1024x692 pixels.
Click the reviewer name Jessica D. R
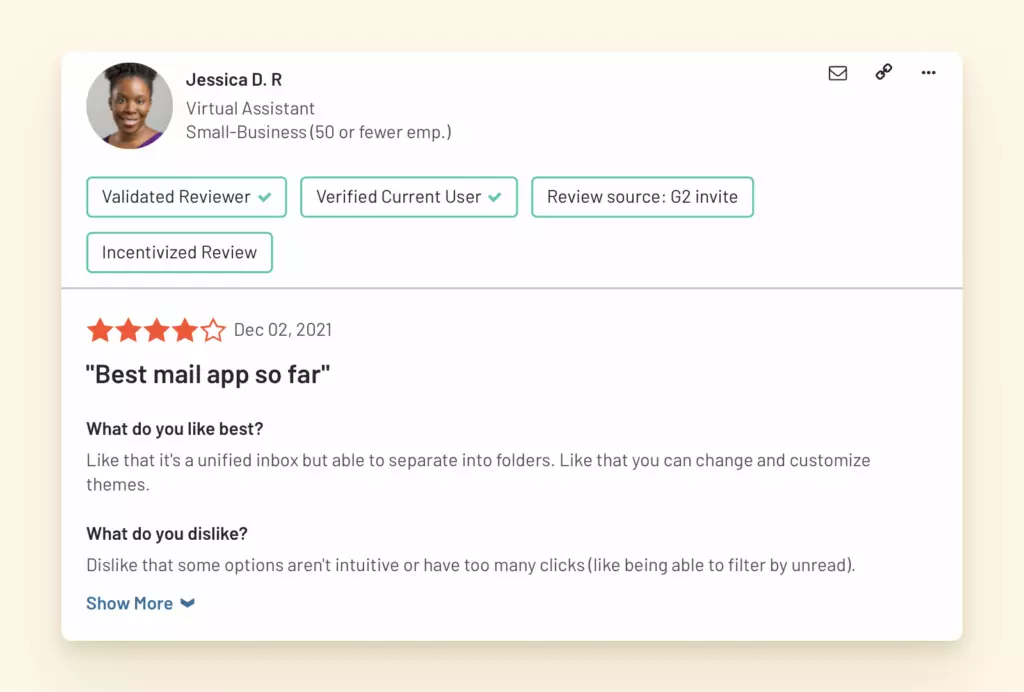234,80
